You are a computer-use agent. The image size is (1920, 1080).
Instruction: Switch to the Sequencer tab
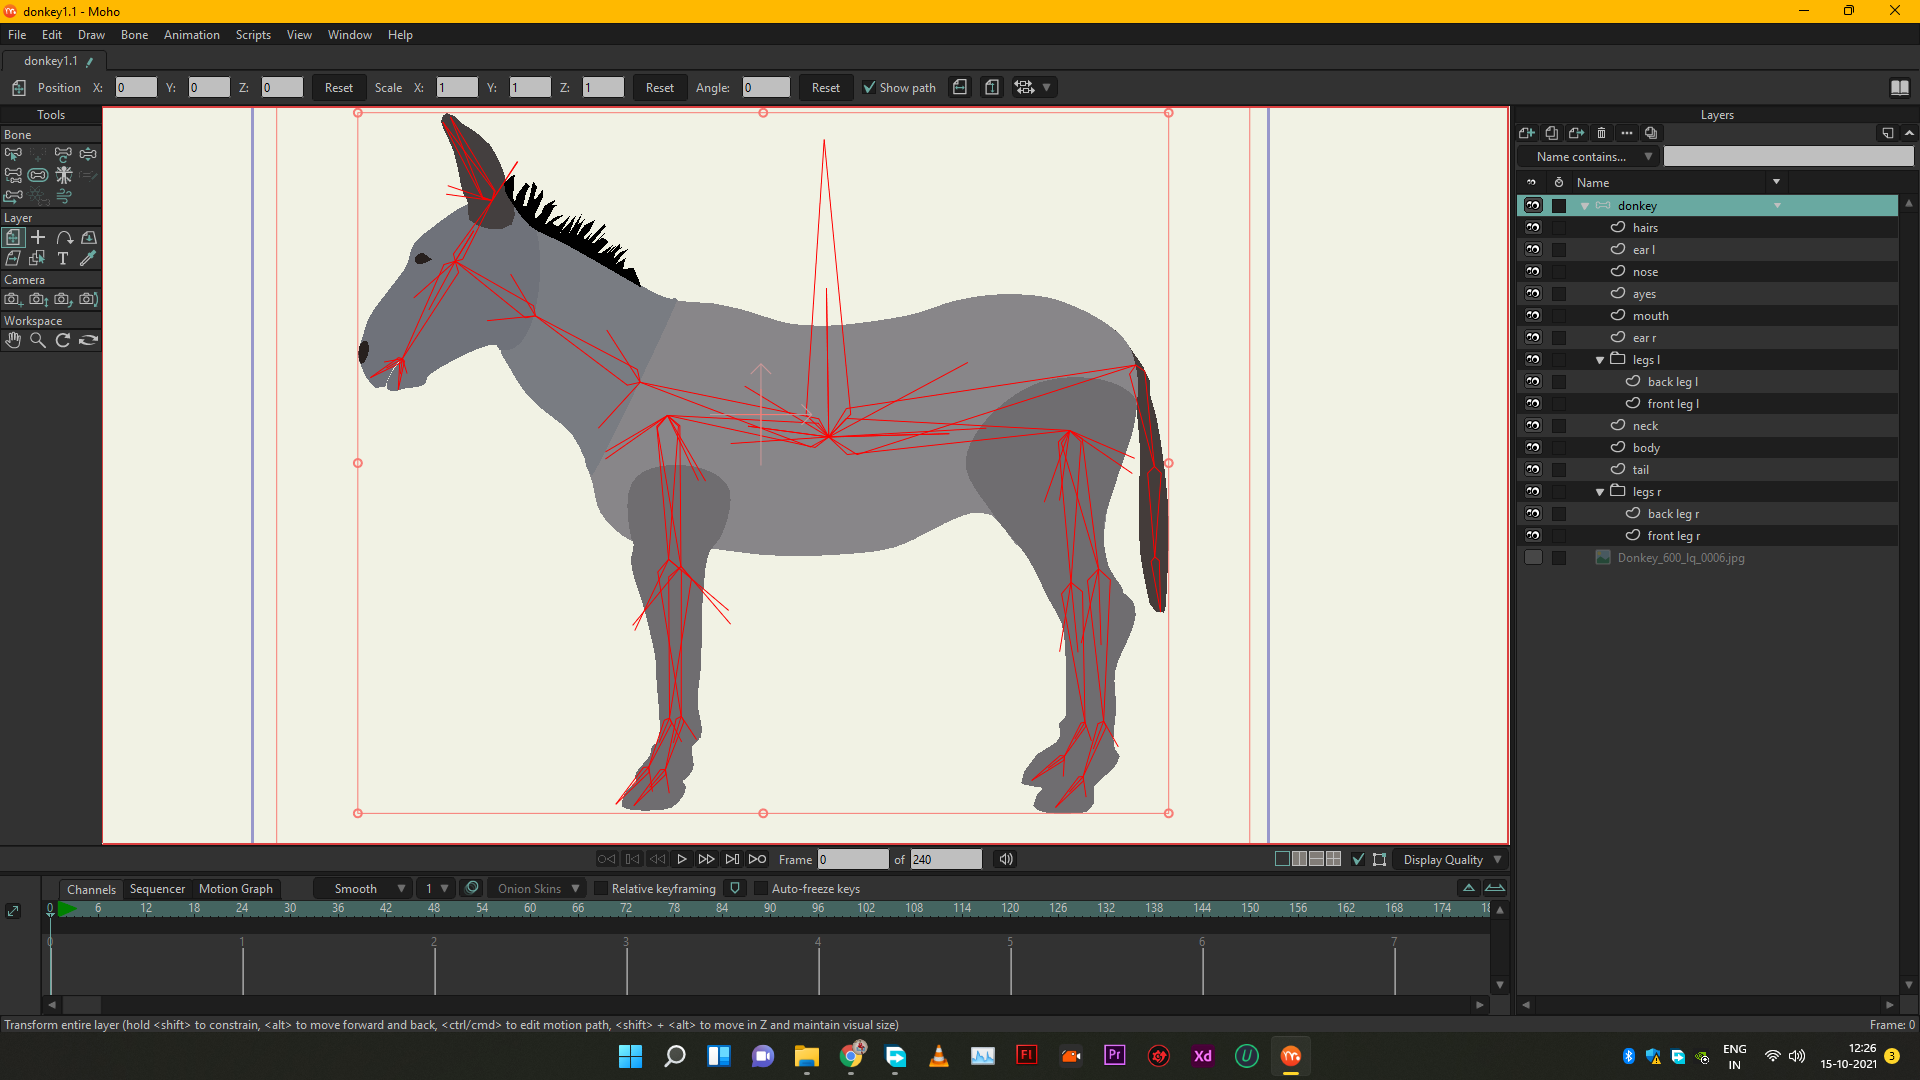[157, 889]
